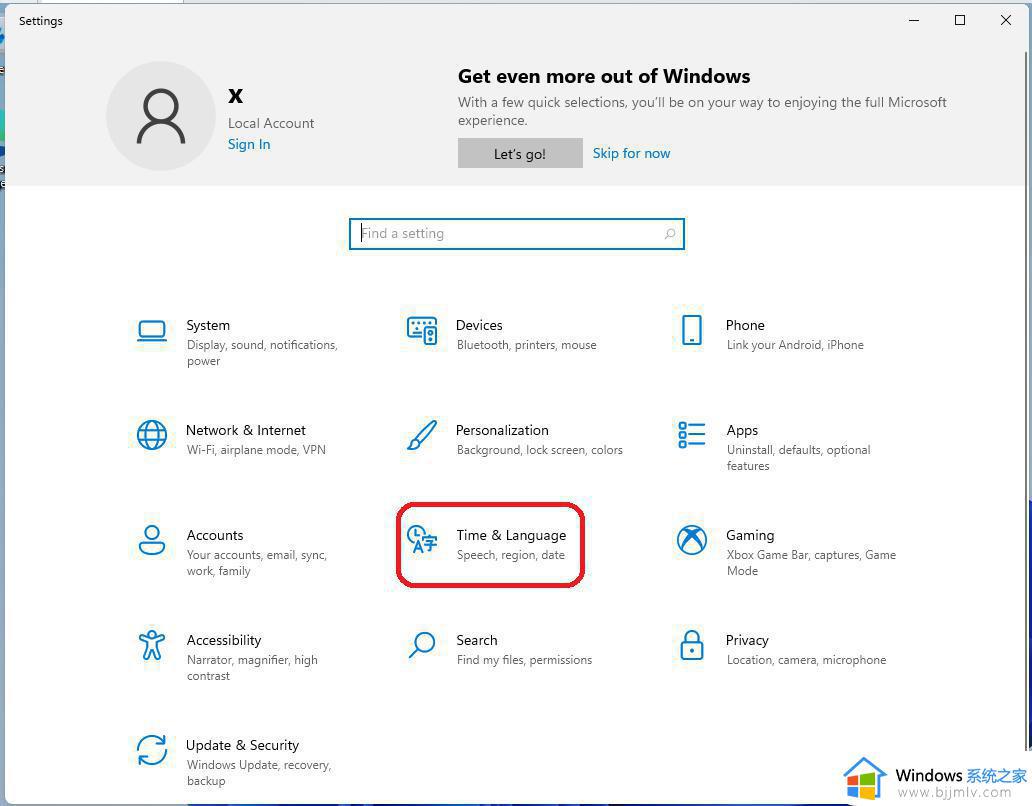Image resolution: width=1032 pixels, height=806 pixels.
Task: Click the magnifier in the search box
Action: (669, 234)
